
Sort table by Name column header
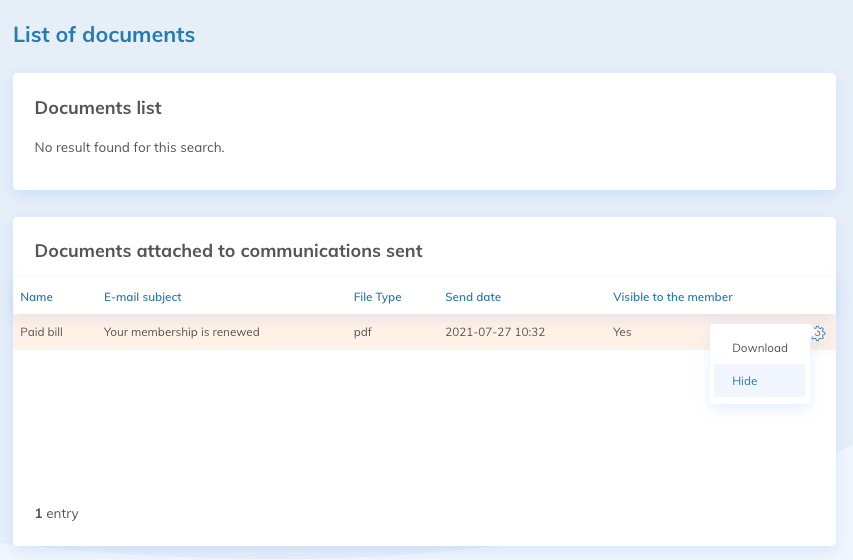click(x=36, y=297)
